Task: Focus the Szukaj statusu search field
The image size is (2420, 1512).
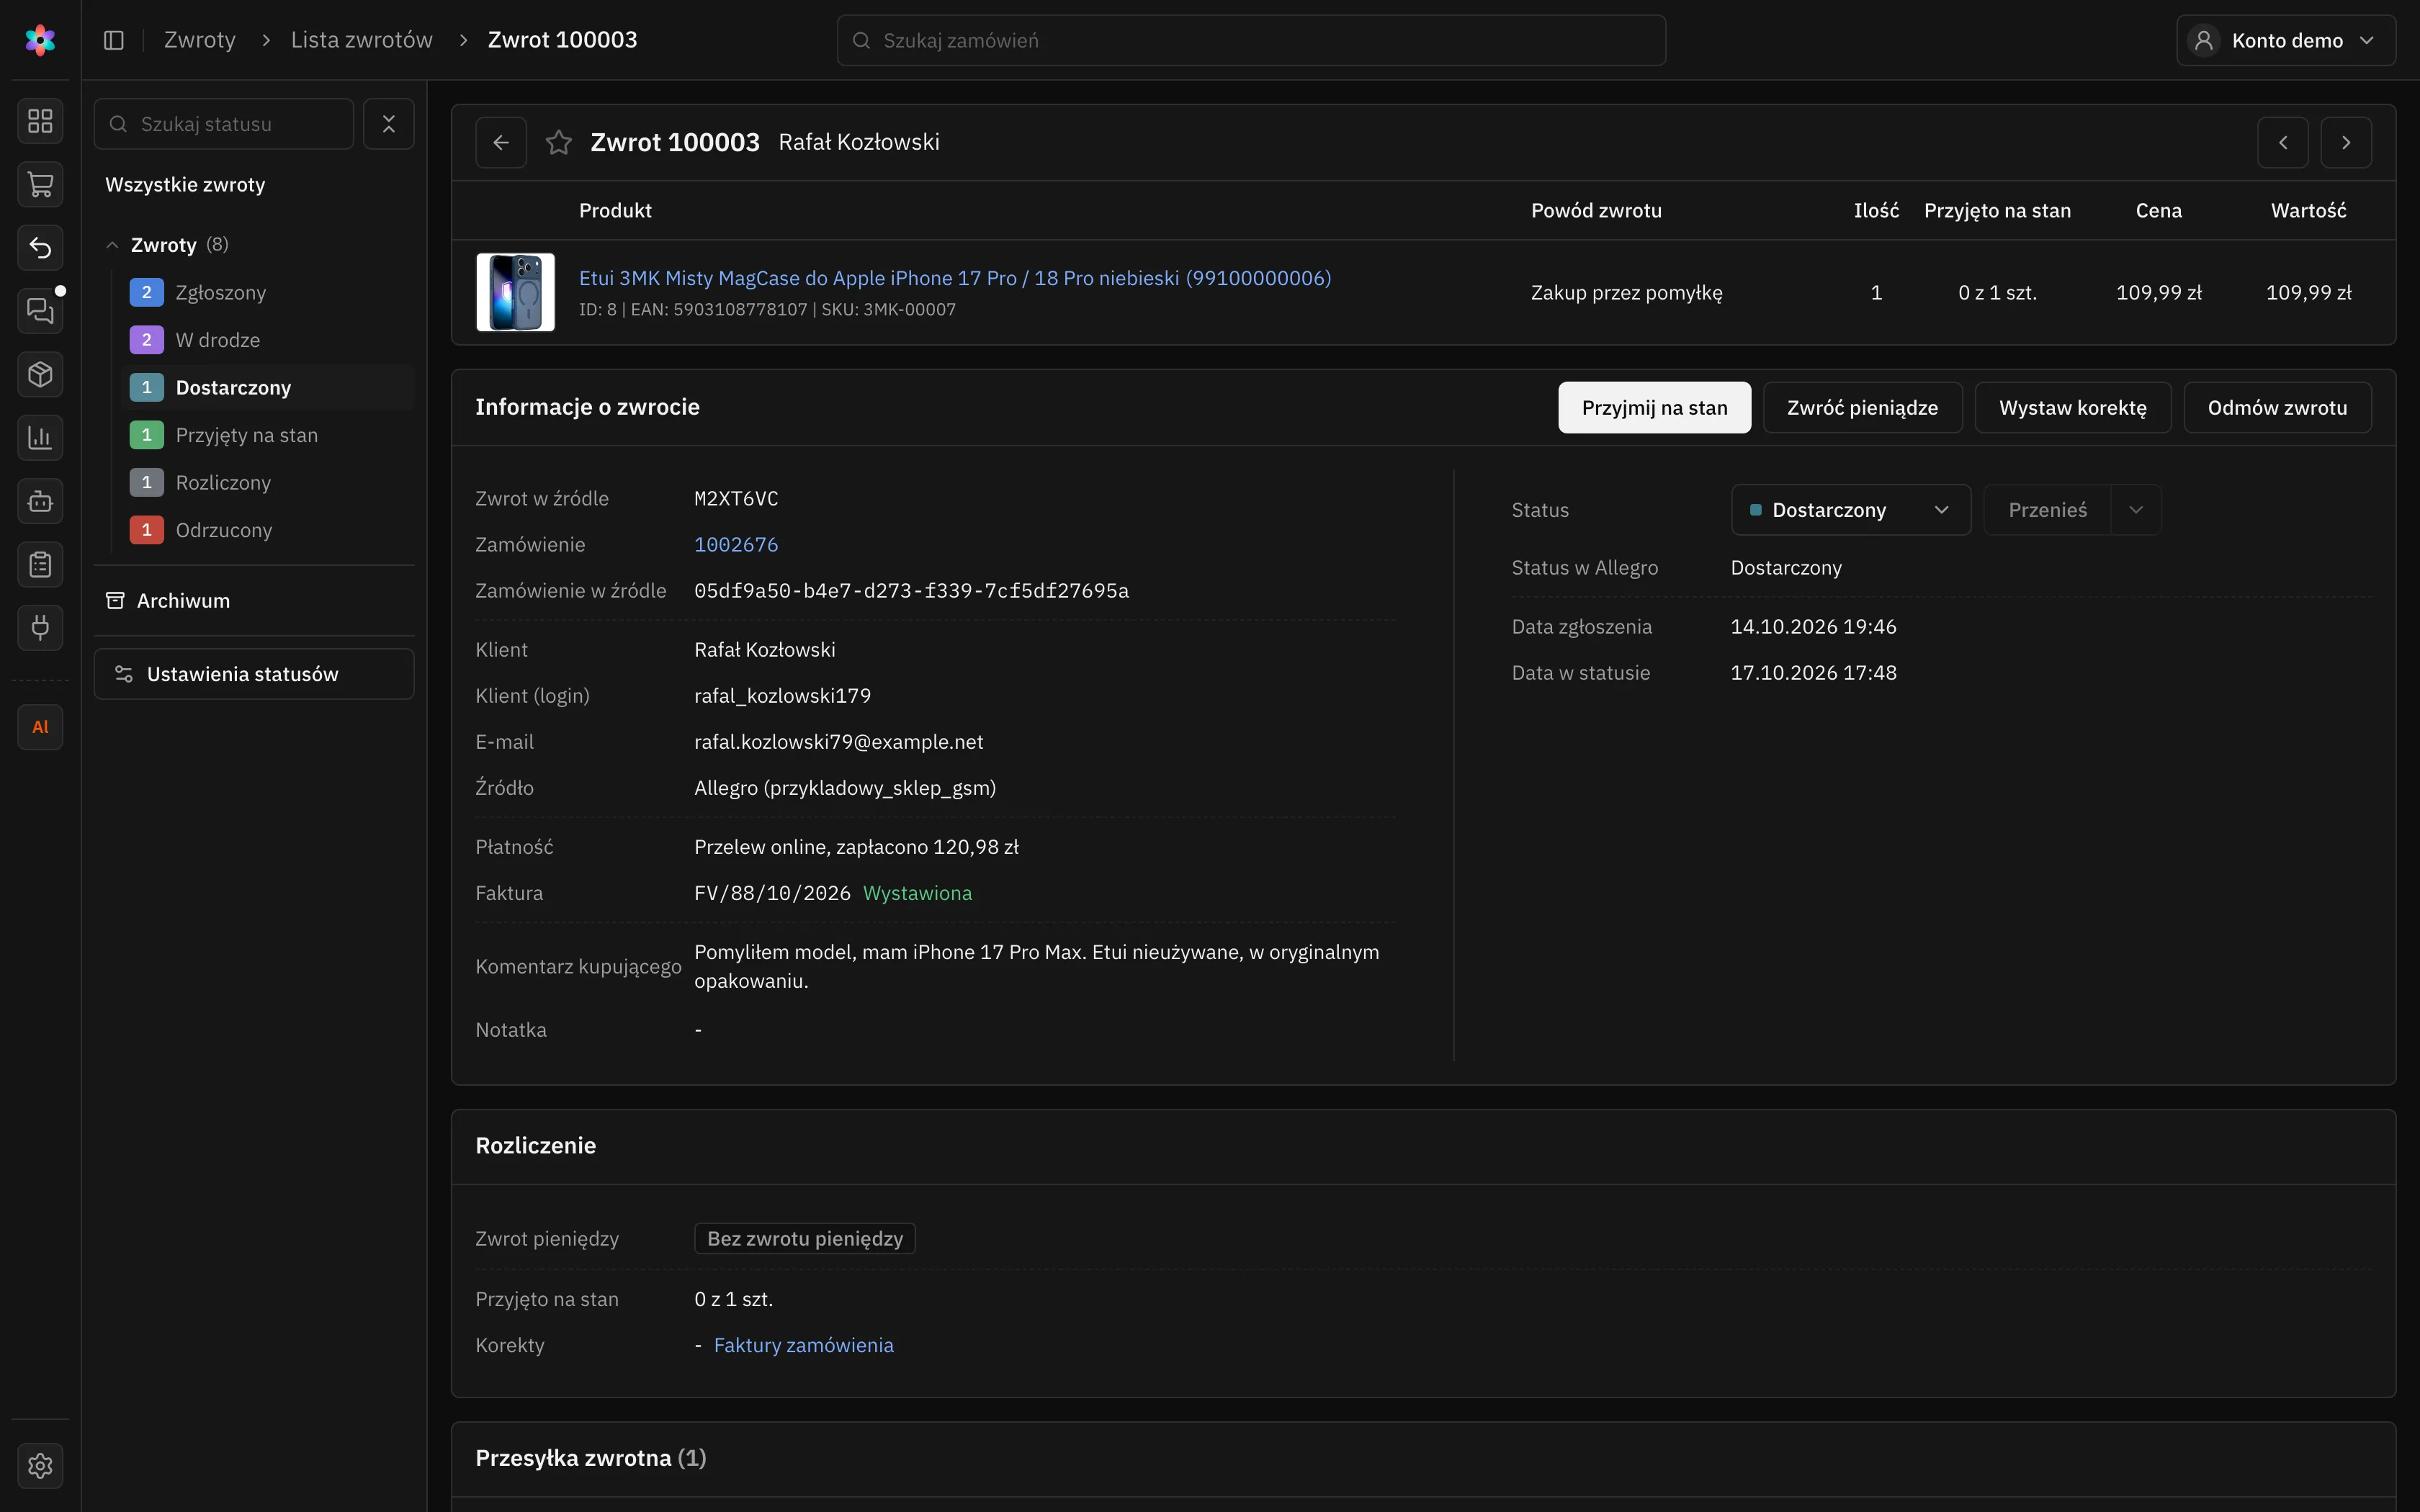Action: tap(224, 124)
